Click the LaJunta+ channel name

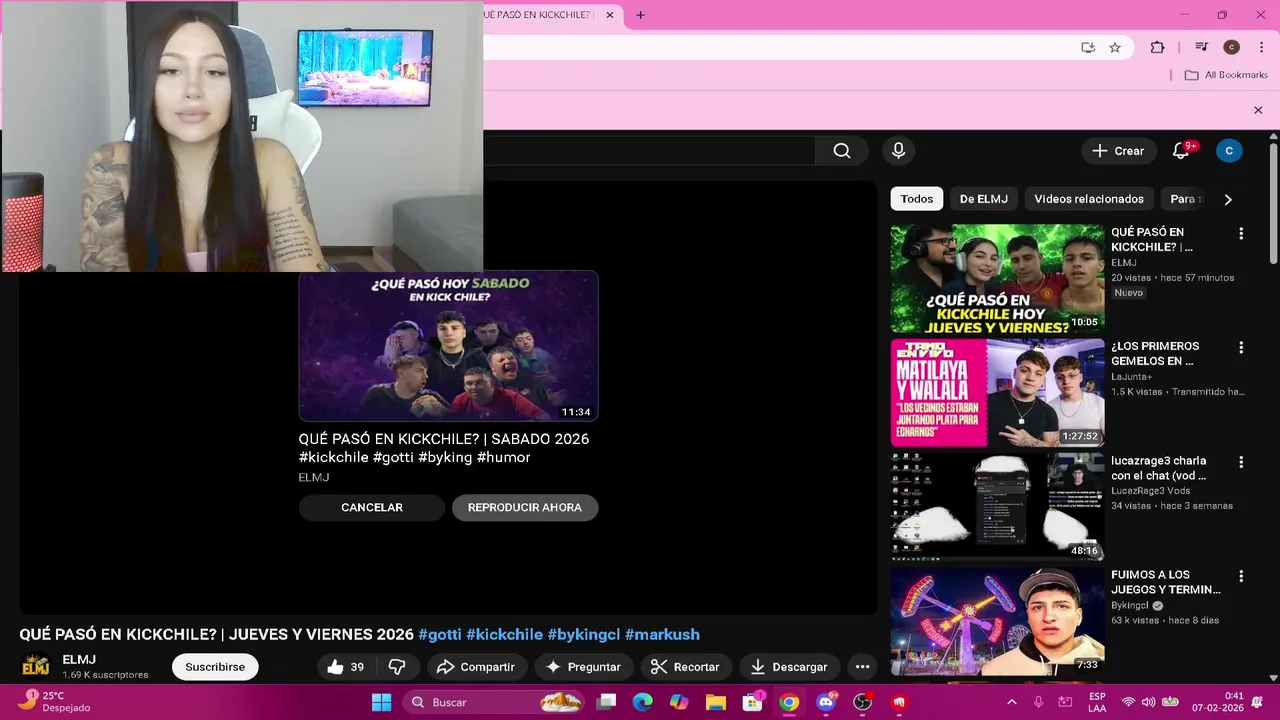[x=1131, y=377]
